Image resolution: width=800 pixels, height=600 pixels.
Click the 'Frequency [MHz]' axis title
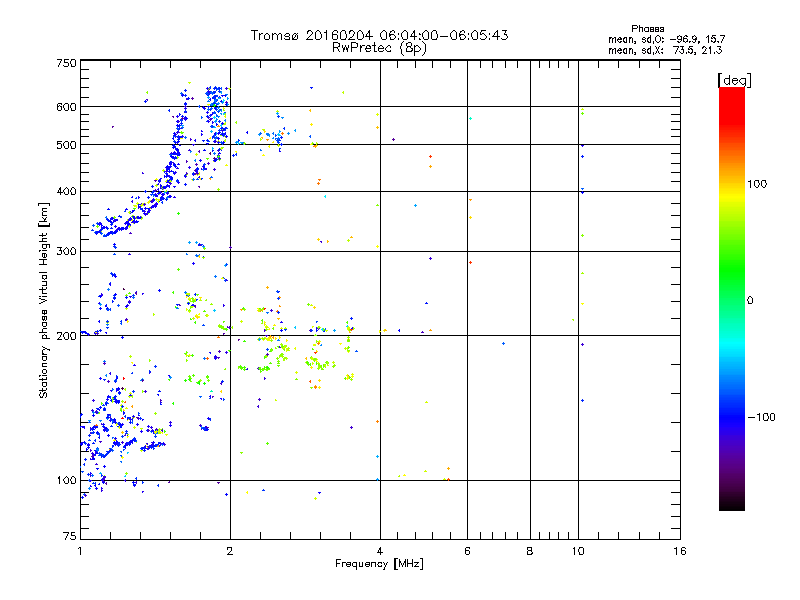pos(379,564)
